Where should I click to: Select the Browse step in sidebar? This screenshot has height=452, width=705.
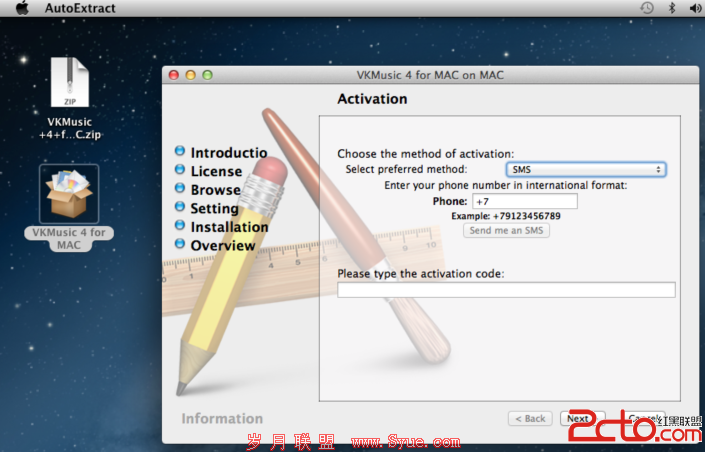coord(215,190)
